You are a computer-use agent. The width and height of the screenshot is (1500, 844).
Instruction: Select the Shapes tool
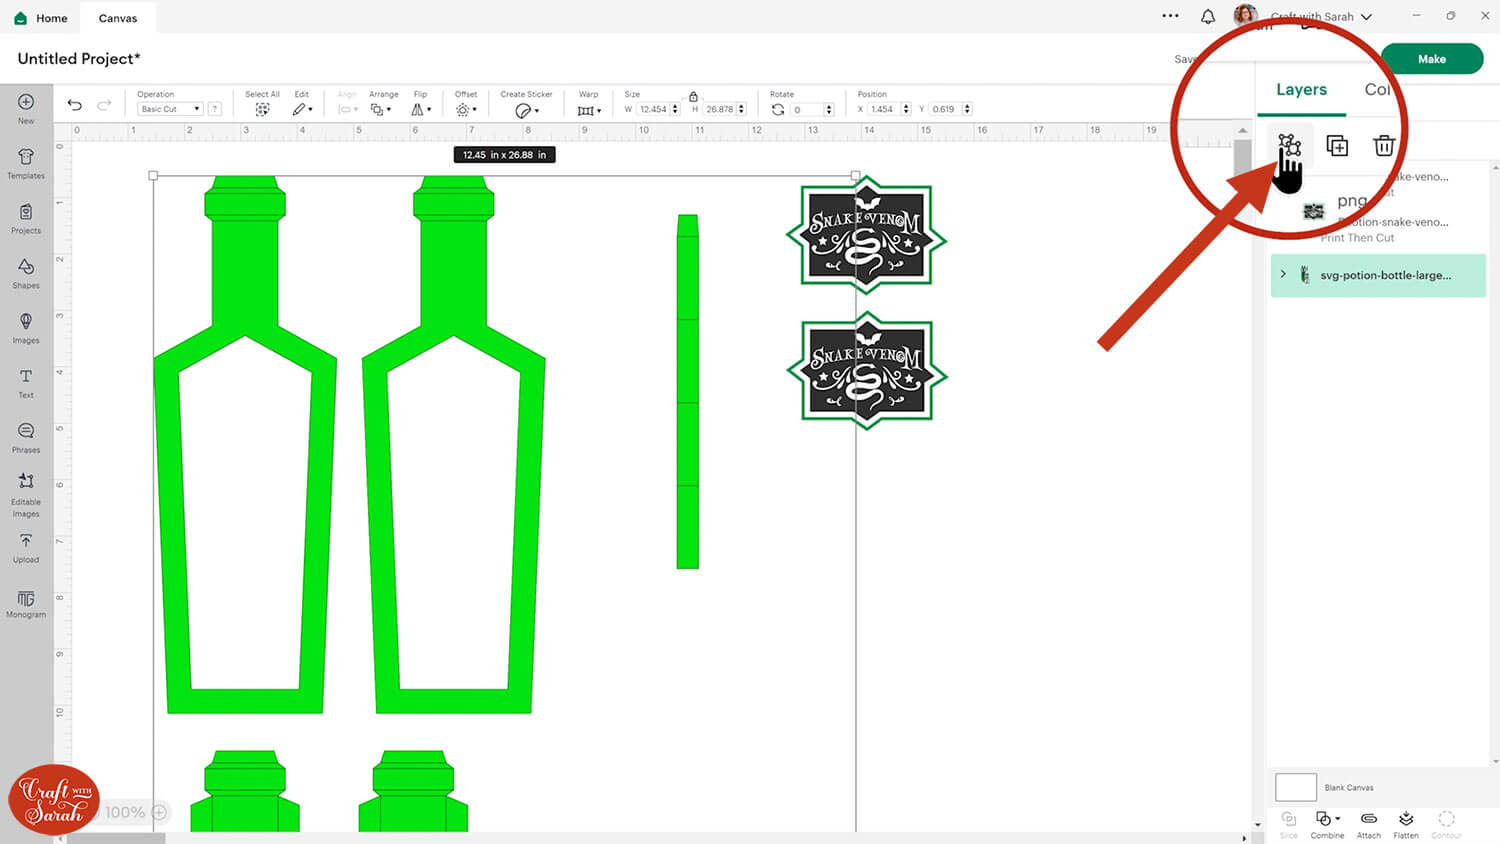(26, 272)
